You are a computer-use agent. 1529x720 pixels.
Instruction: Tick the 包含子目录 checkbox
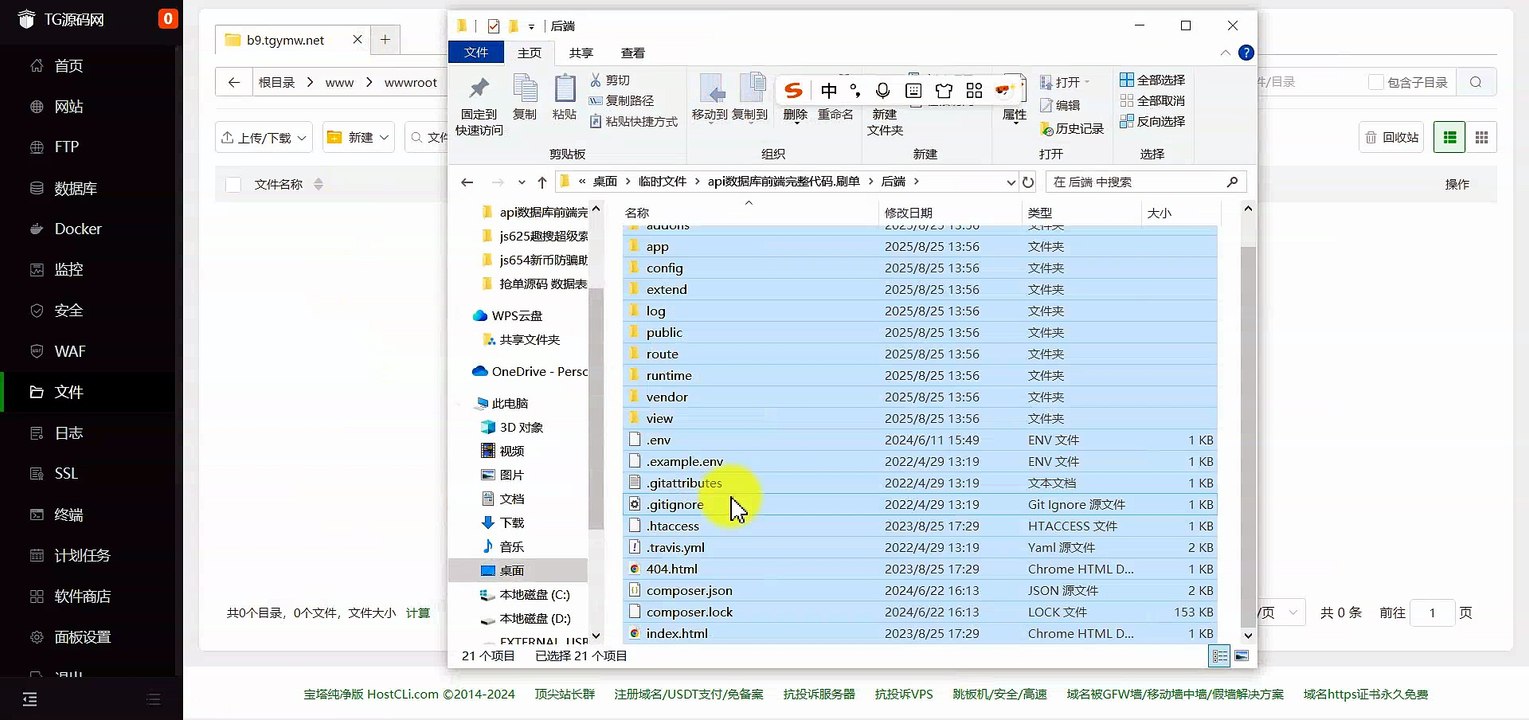pos(1376,82)
